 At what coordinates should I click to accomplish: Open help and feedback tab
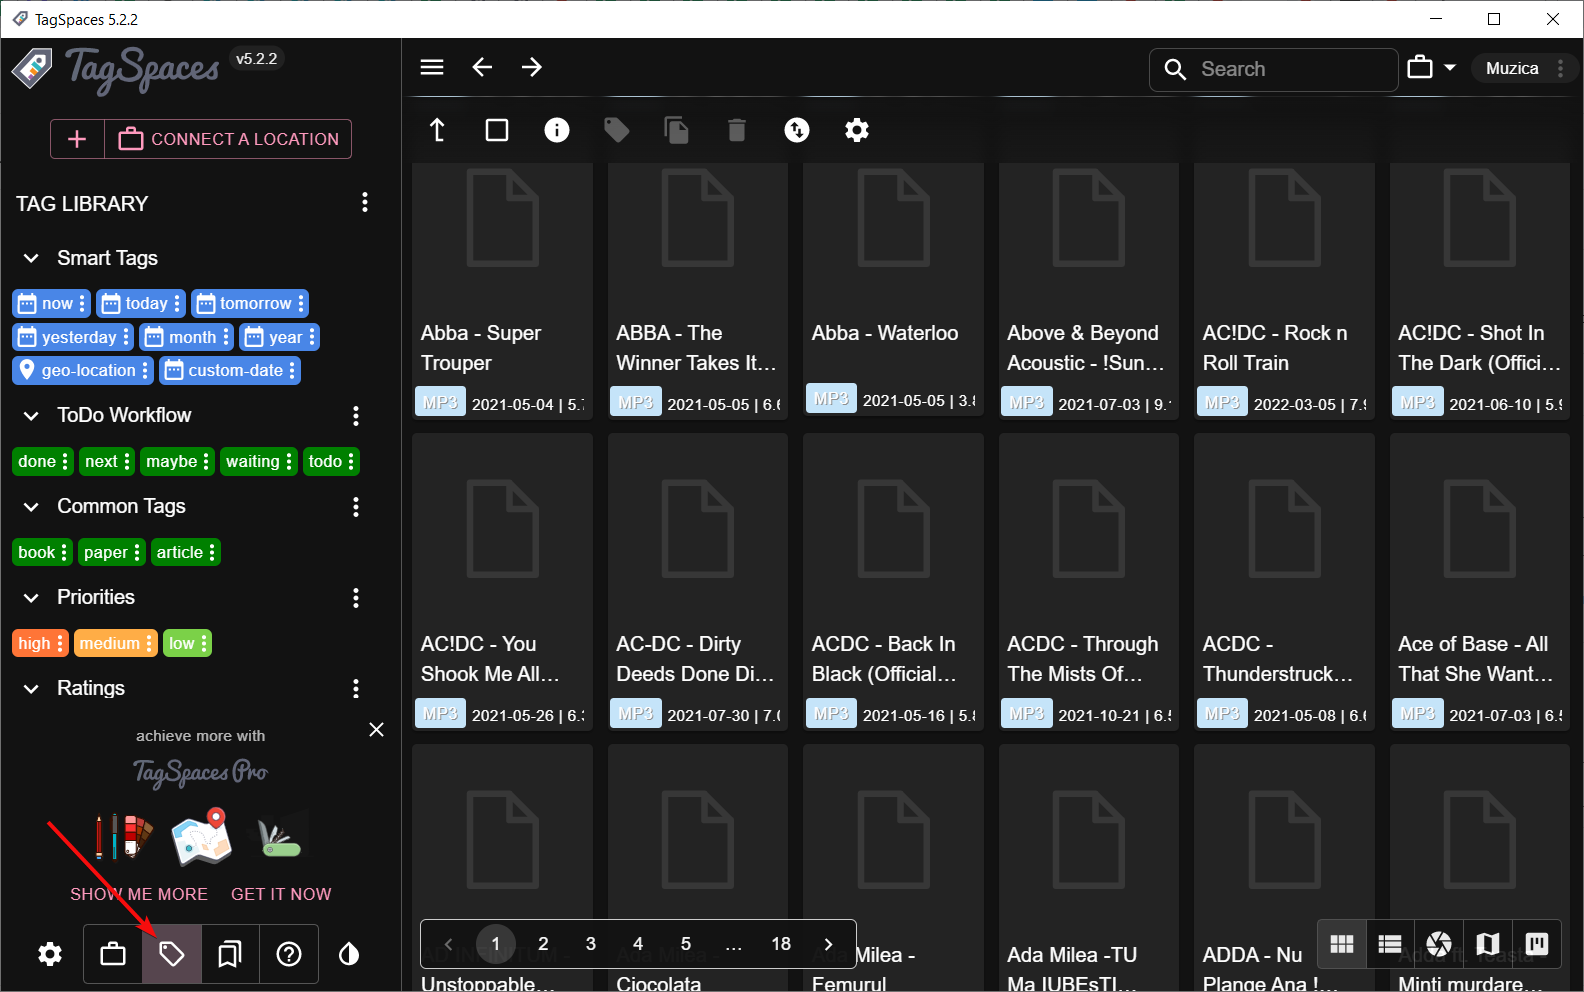coord(289,954)
